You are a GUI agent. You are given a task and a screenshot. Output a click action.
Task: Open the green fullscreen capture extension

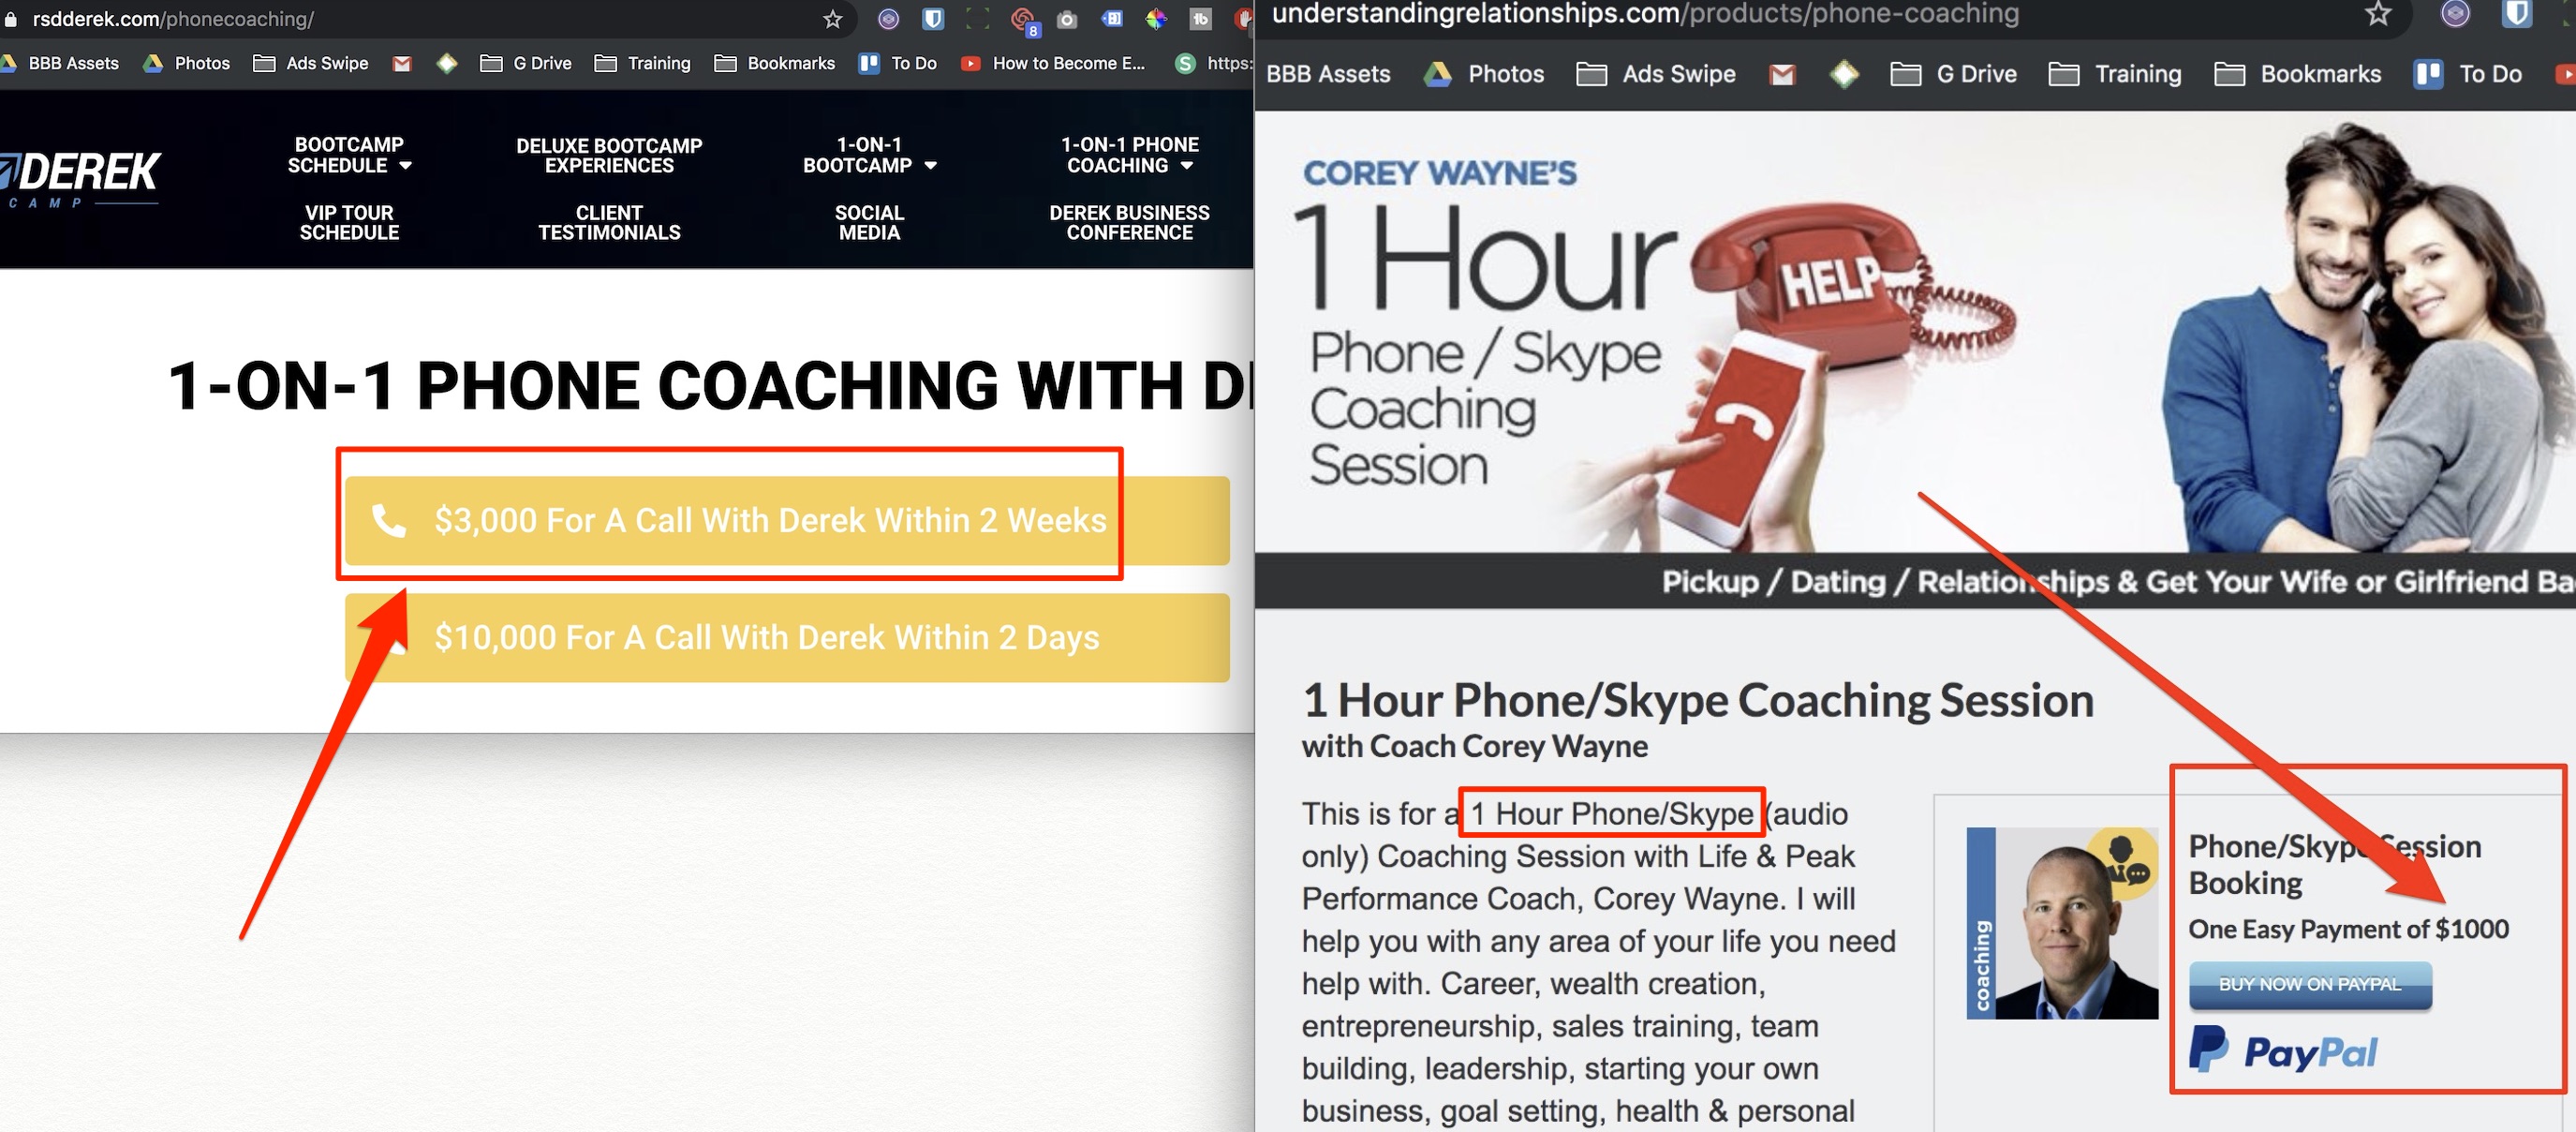tap(977, 19)
